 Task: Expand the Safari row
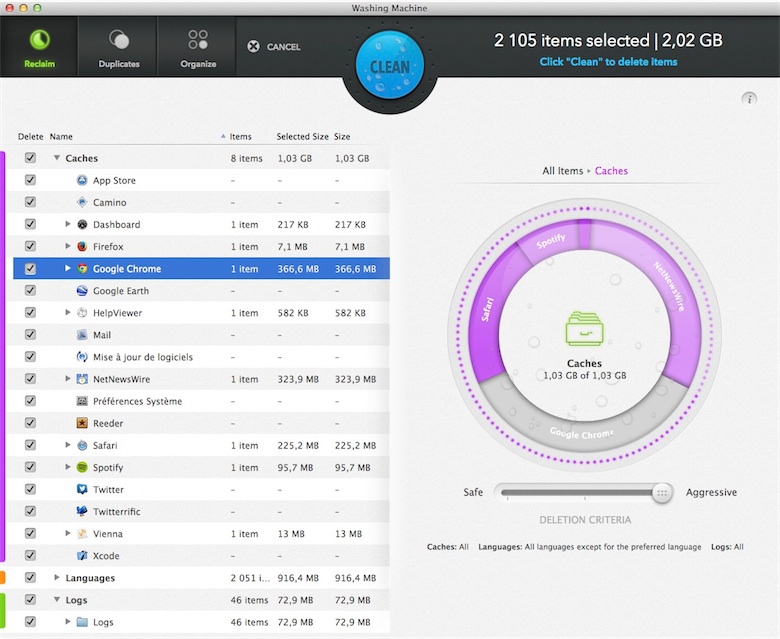pos(68,445)
